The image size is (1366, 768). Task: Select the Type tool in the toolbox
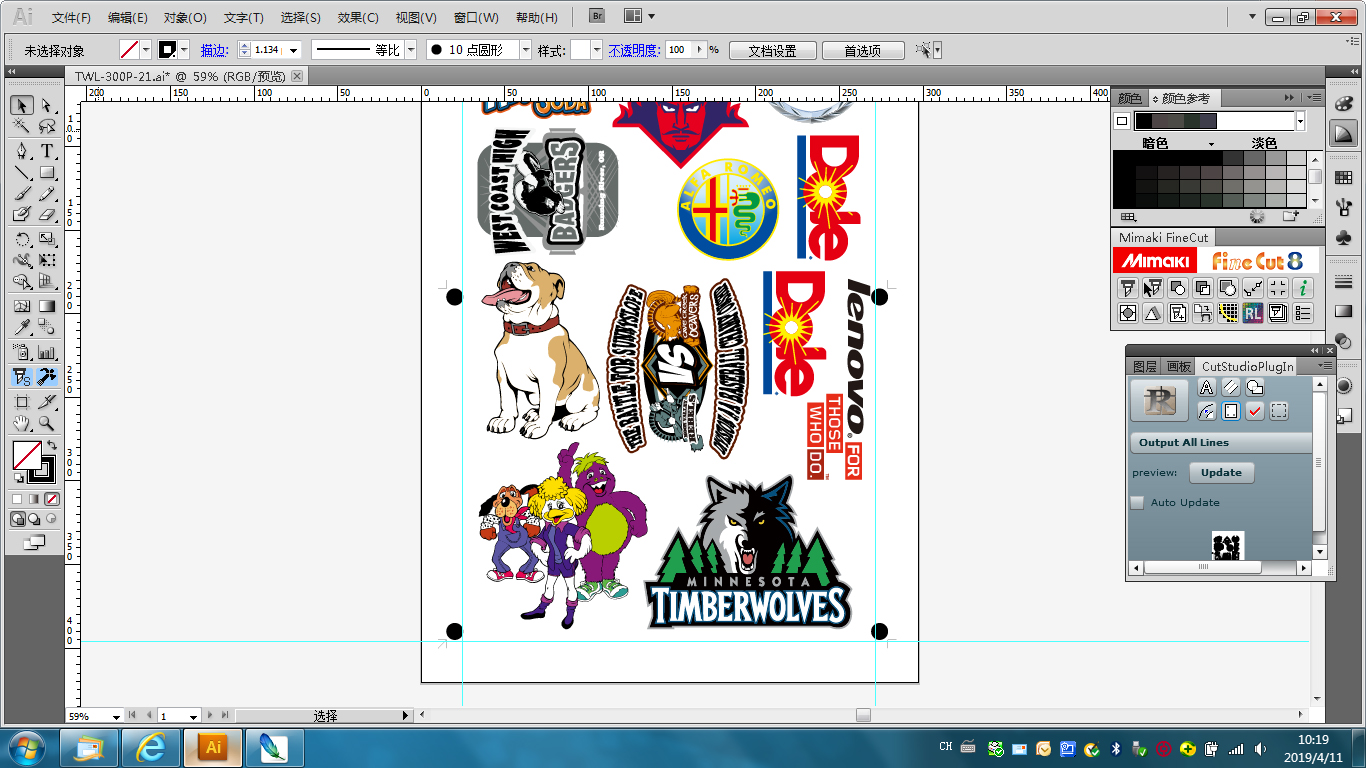click(47, 151)
